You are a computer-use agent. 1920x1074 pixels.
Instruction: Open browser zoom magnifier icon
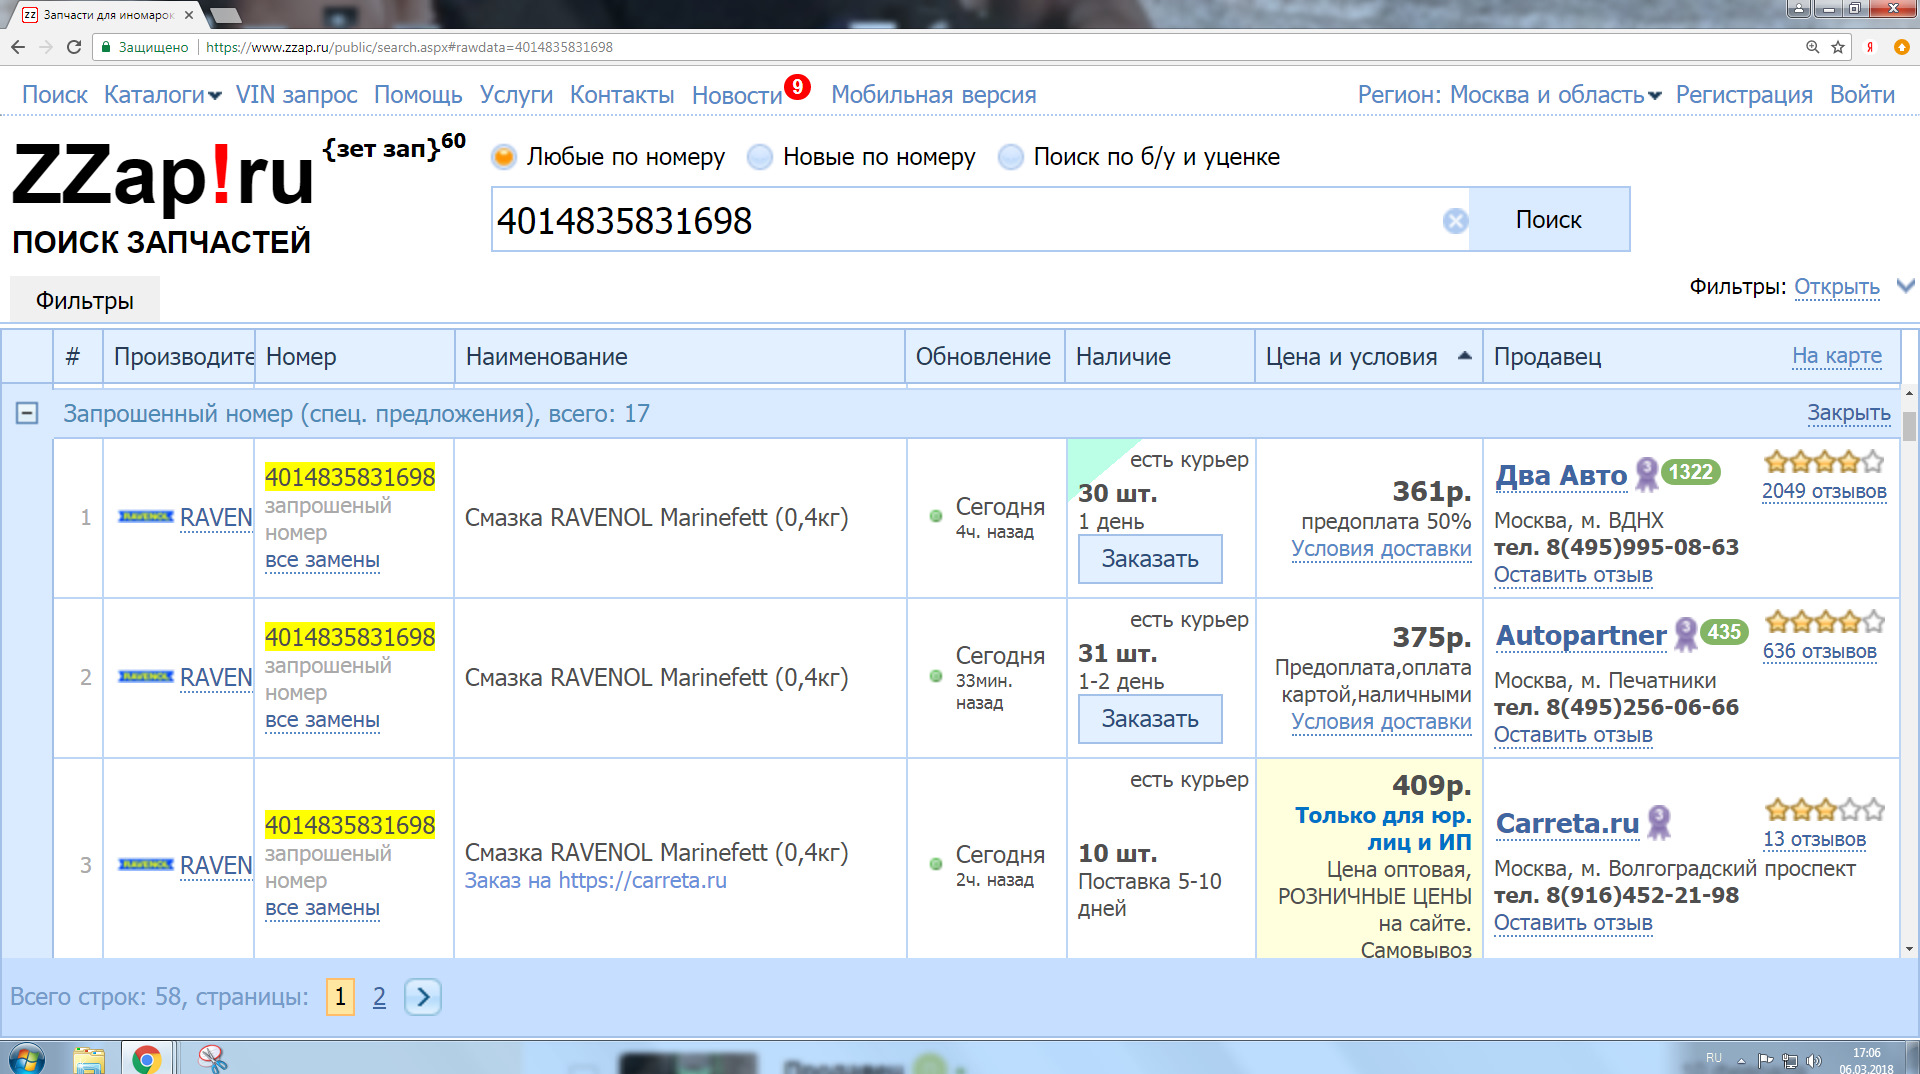1812,47
